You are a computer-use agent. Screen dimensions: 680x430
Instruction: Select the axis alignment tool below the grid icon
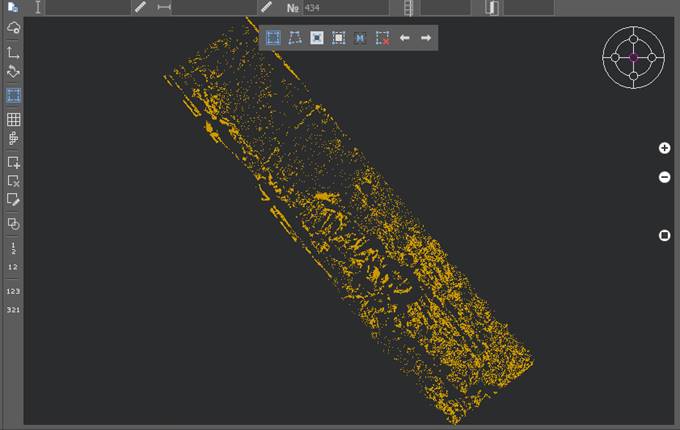tap(13, 138)
